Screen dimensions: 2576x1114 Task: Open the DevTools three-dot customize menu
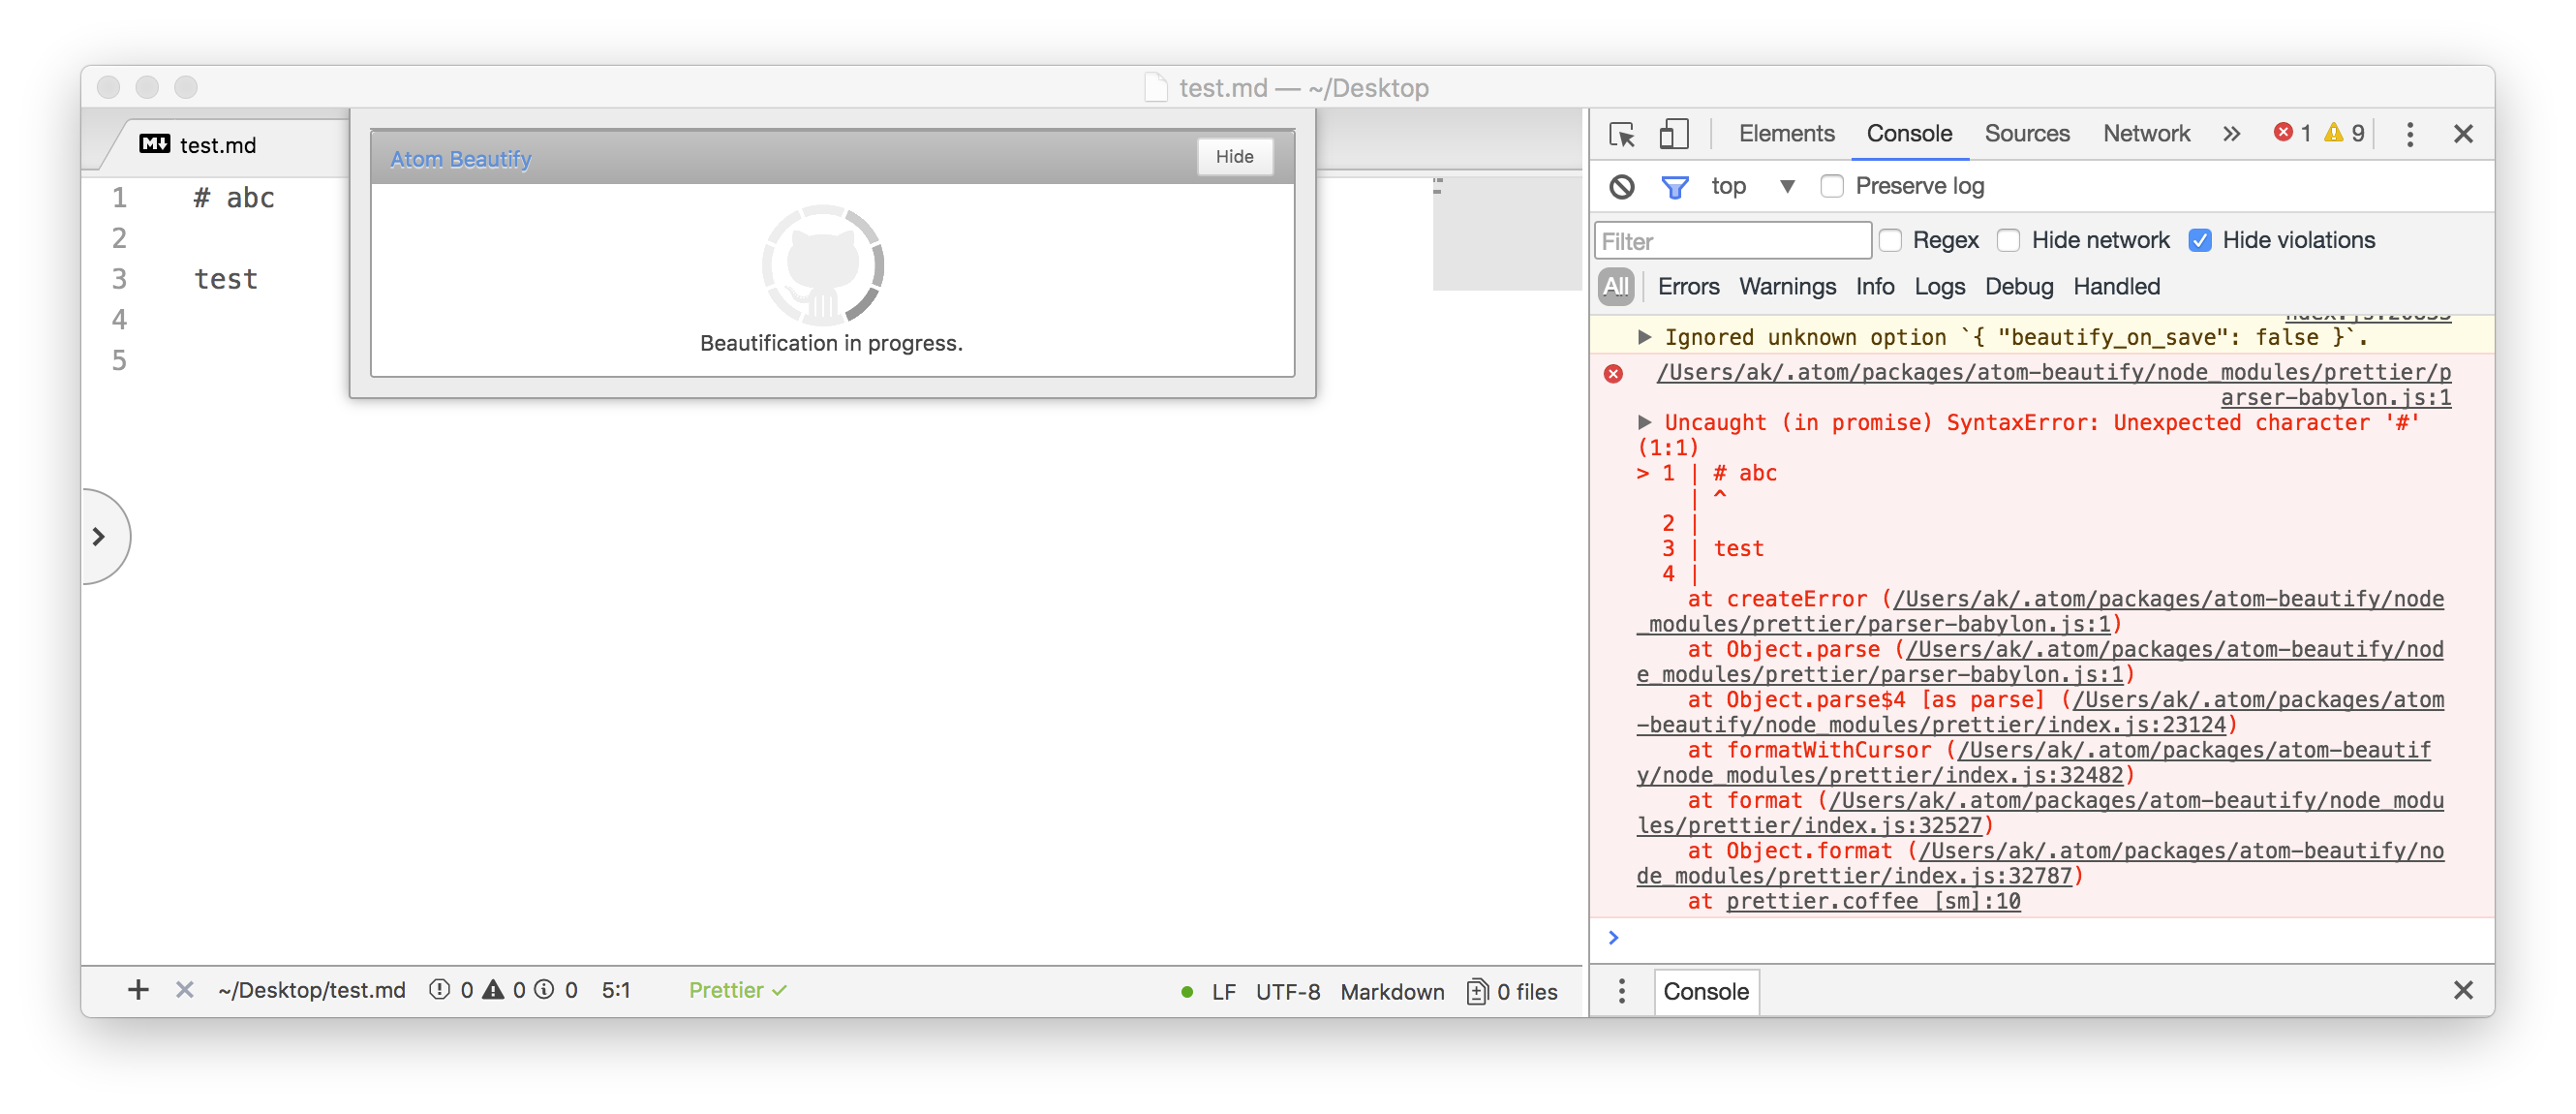coord(2409,134)
